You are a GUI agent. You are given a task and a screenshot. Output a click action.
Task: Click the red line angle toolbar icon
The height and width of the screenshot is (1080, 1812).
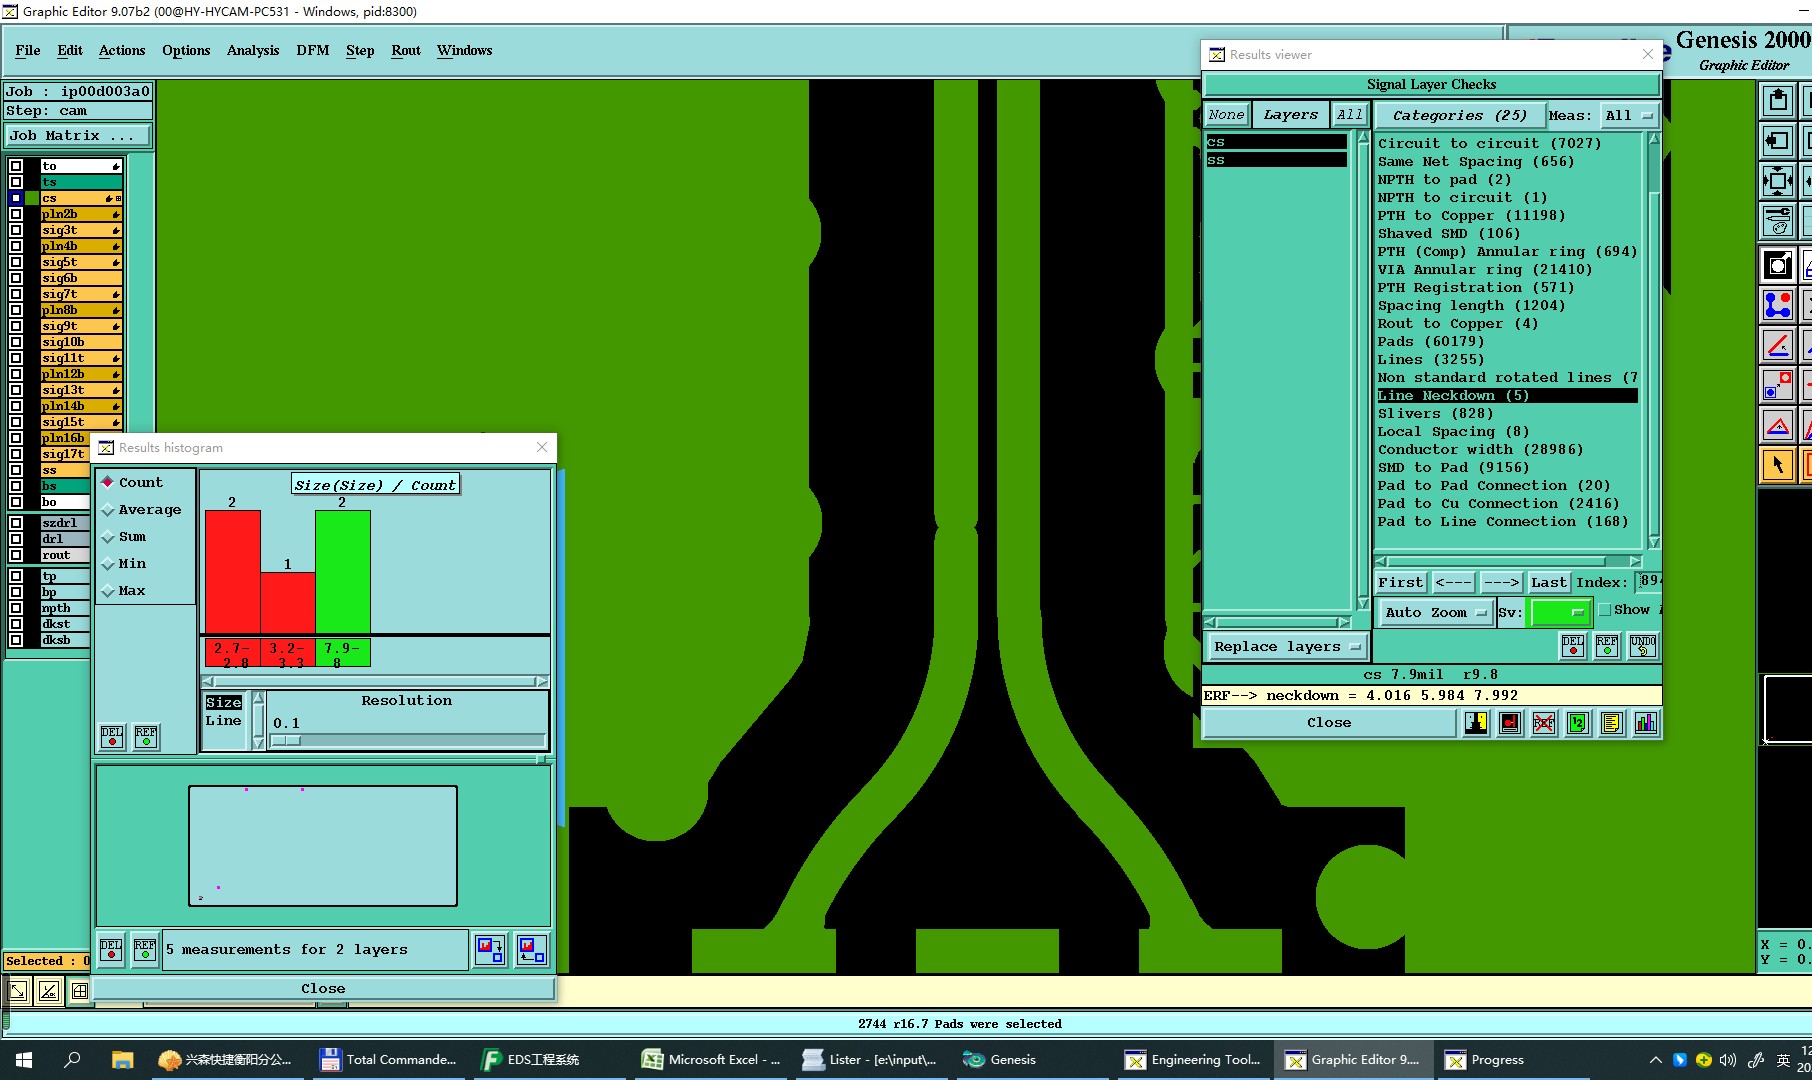pos(1778,346)
